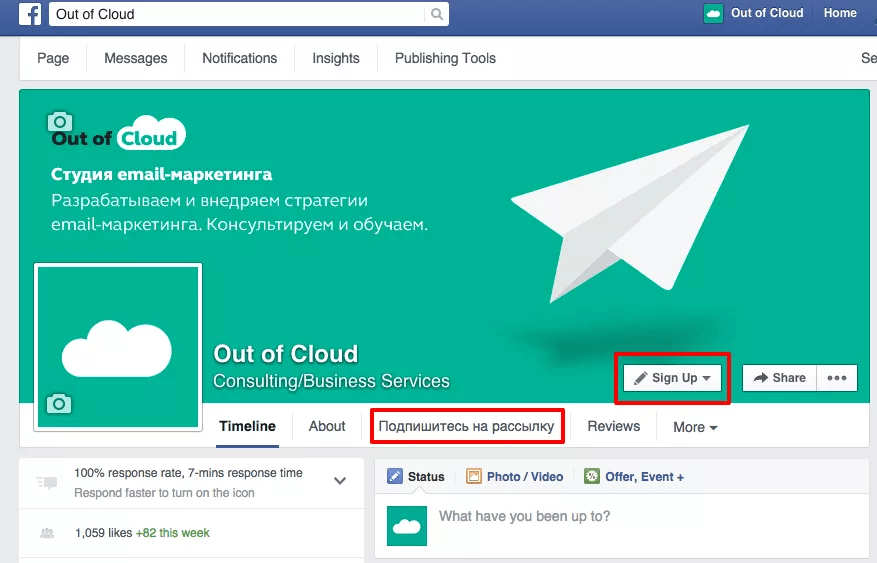Viewport: 877px width, 563px height.
Task: Click the response rate message icon
Action: pyautogui.click(x=47, y=482)
